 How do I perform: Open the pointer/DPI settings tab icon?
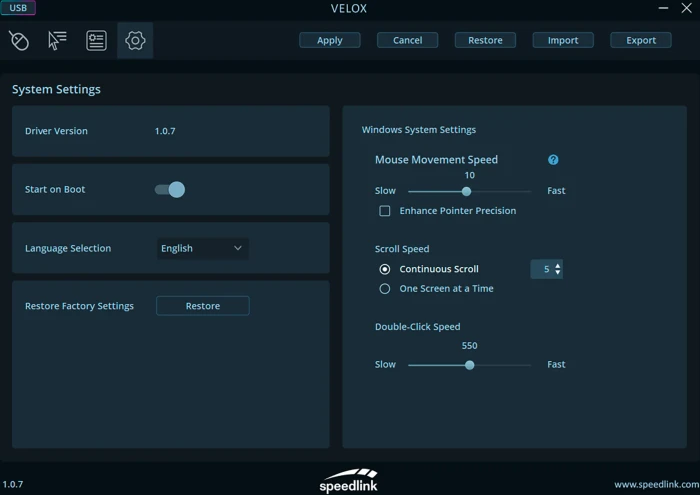coord(57,41)
